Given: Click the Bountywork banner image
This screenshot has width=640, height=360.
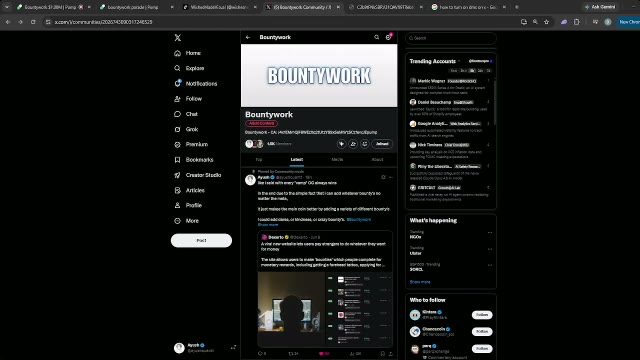Looking at the screenshot, I should 319,76.
